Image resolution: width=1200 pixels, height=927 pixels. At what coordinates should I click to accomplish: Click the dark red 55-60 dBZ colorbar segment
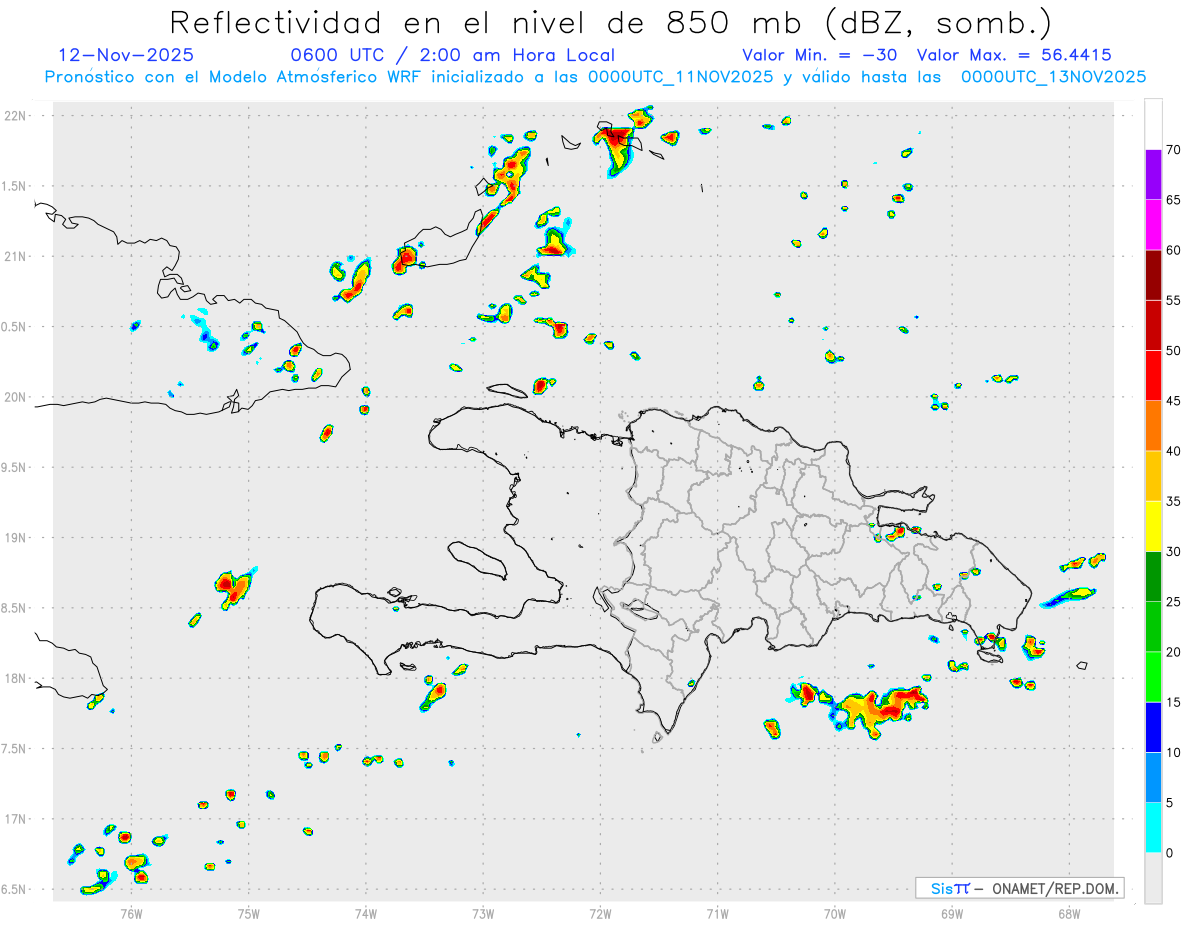tap(1153, 275)
